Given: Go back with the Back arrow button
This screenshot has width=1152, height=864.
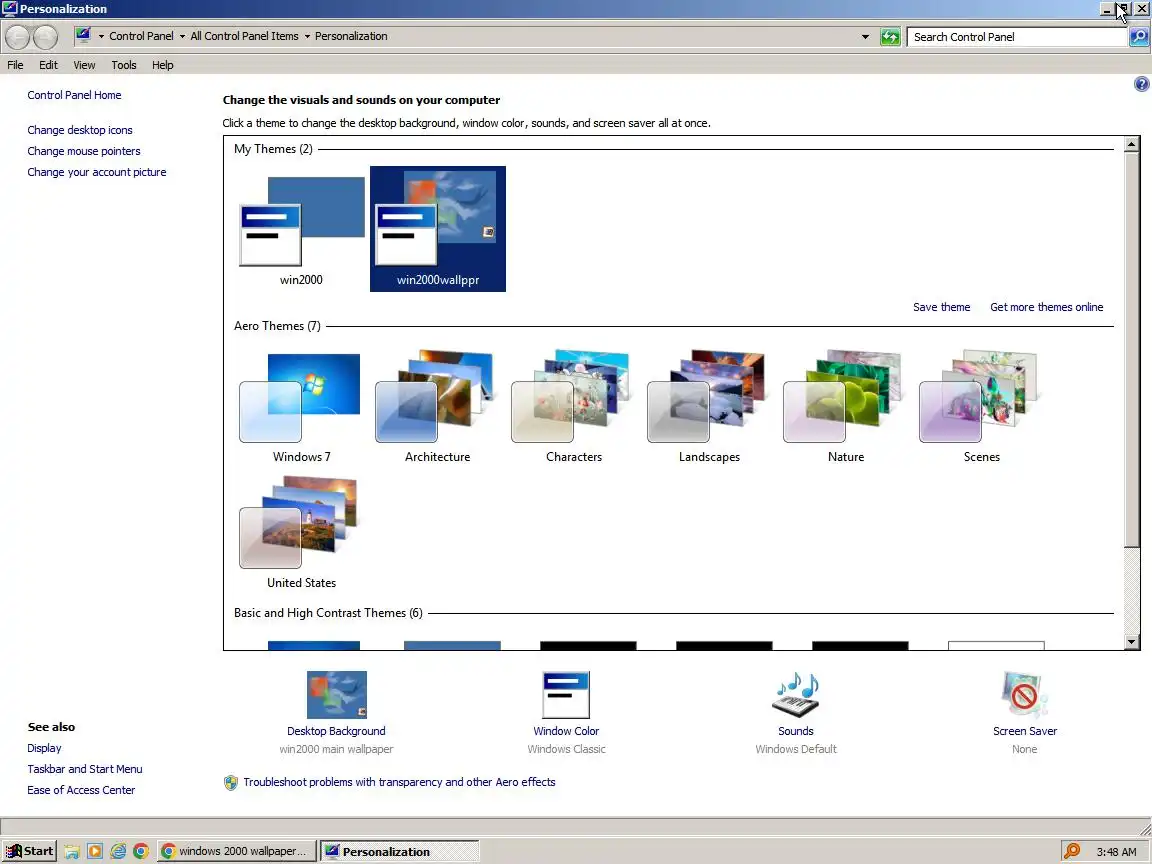Looking at the screenshot, I should 18,37.
